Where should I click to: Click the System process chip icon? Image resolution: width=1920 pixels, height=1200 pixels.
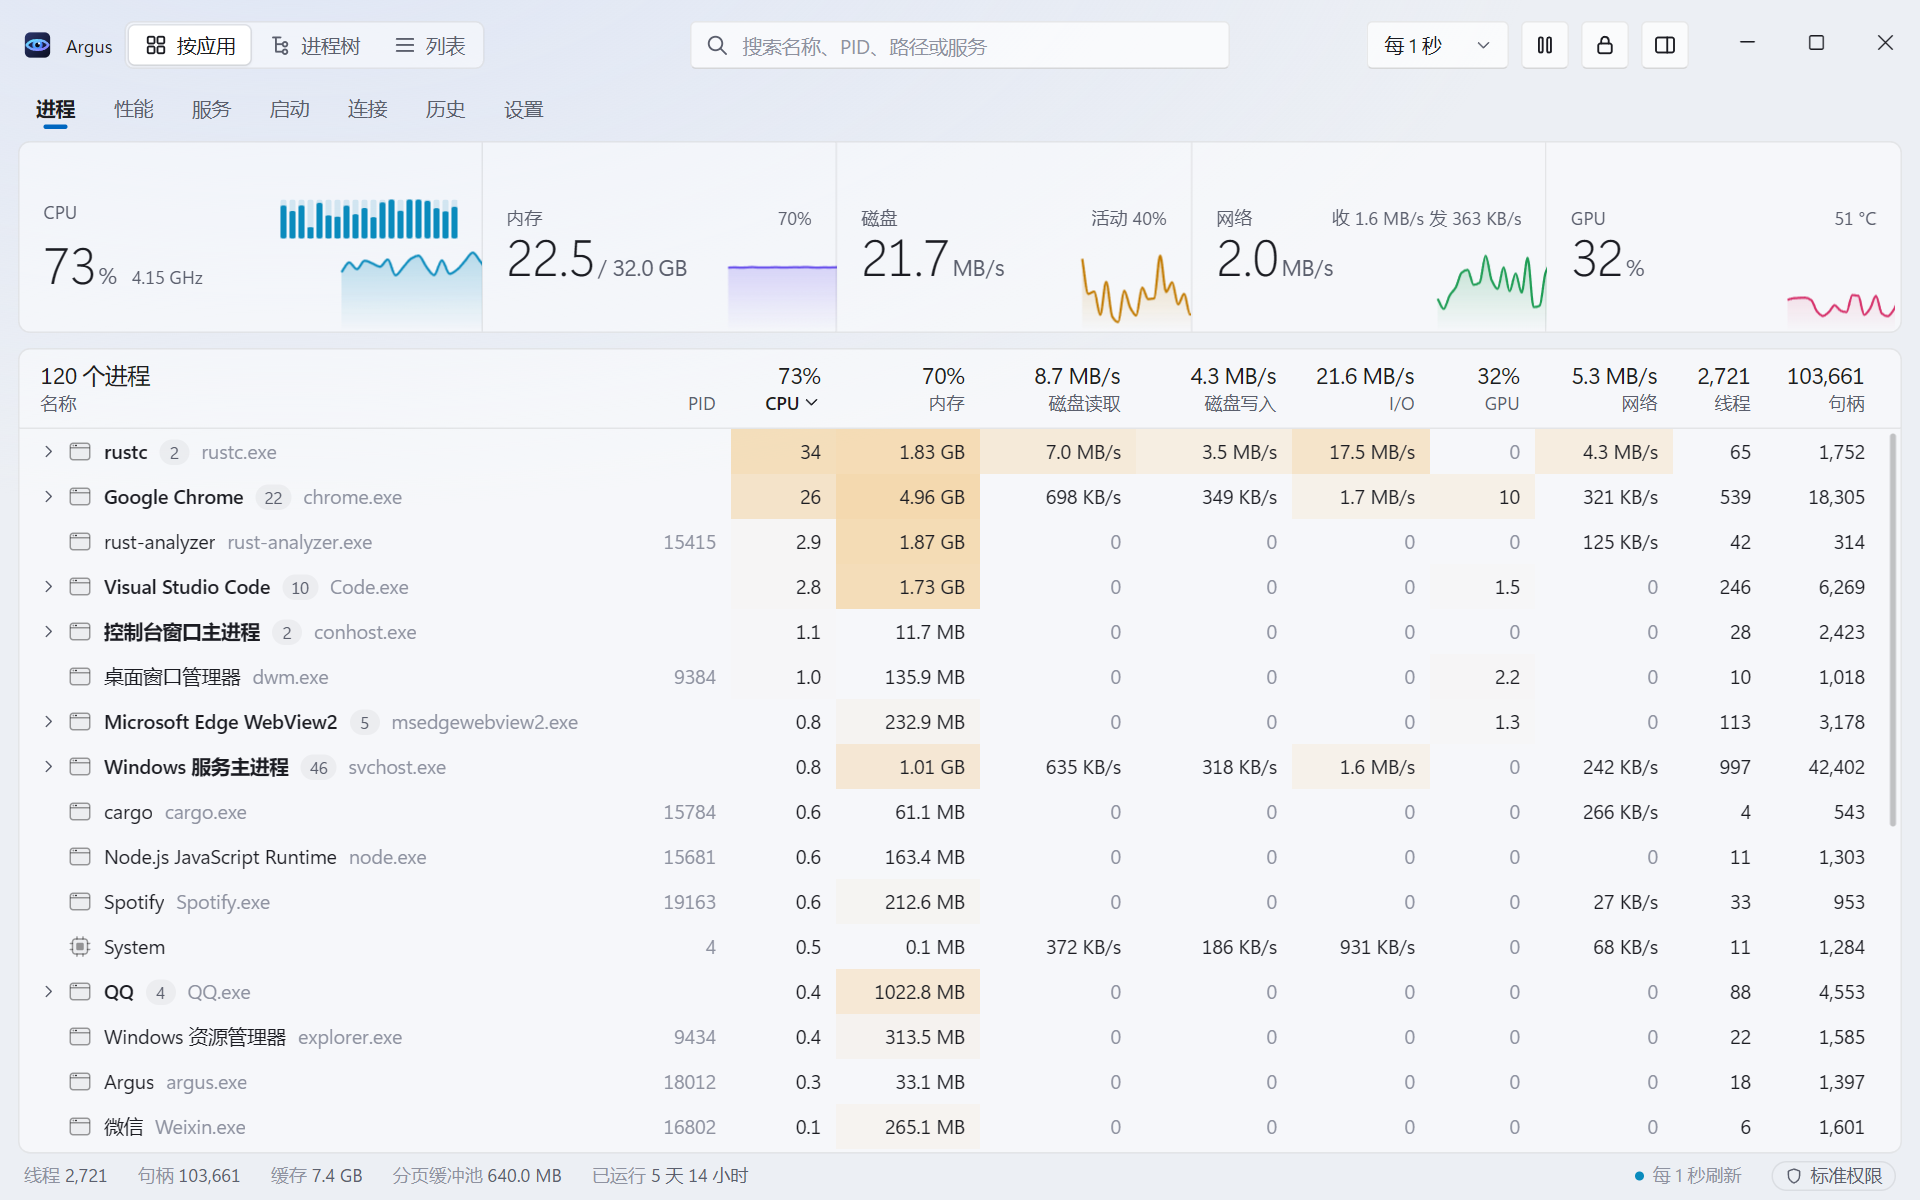click(x=80, y=947)
